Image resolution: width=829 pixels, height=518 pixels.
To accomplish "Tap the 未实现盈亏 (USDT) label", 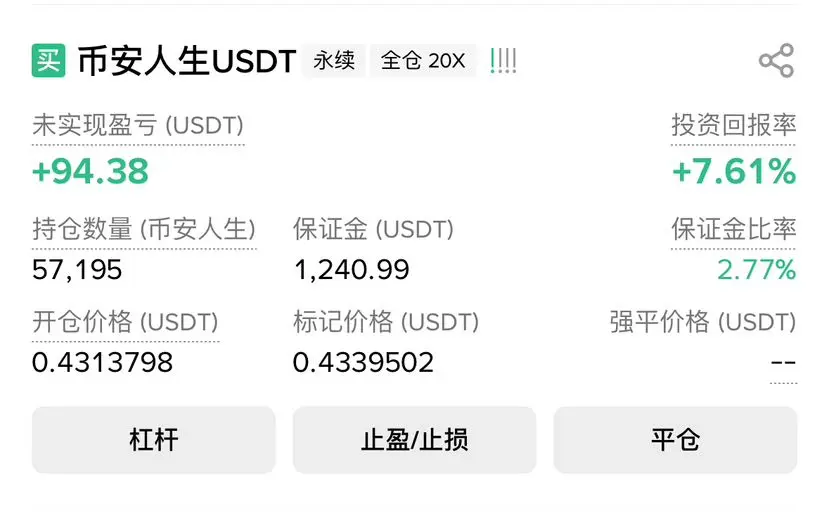I will point(138,126).
